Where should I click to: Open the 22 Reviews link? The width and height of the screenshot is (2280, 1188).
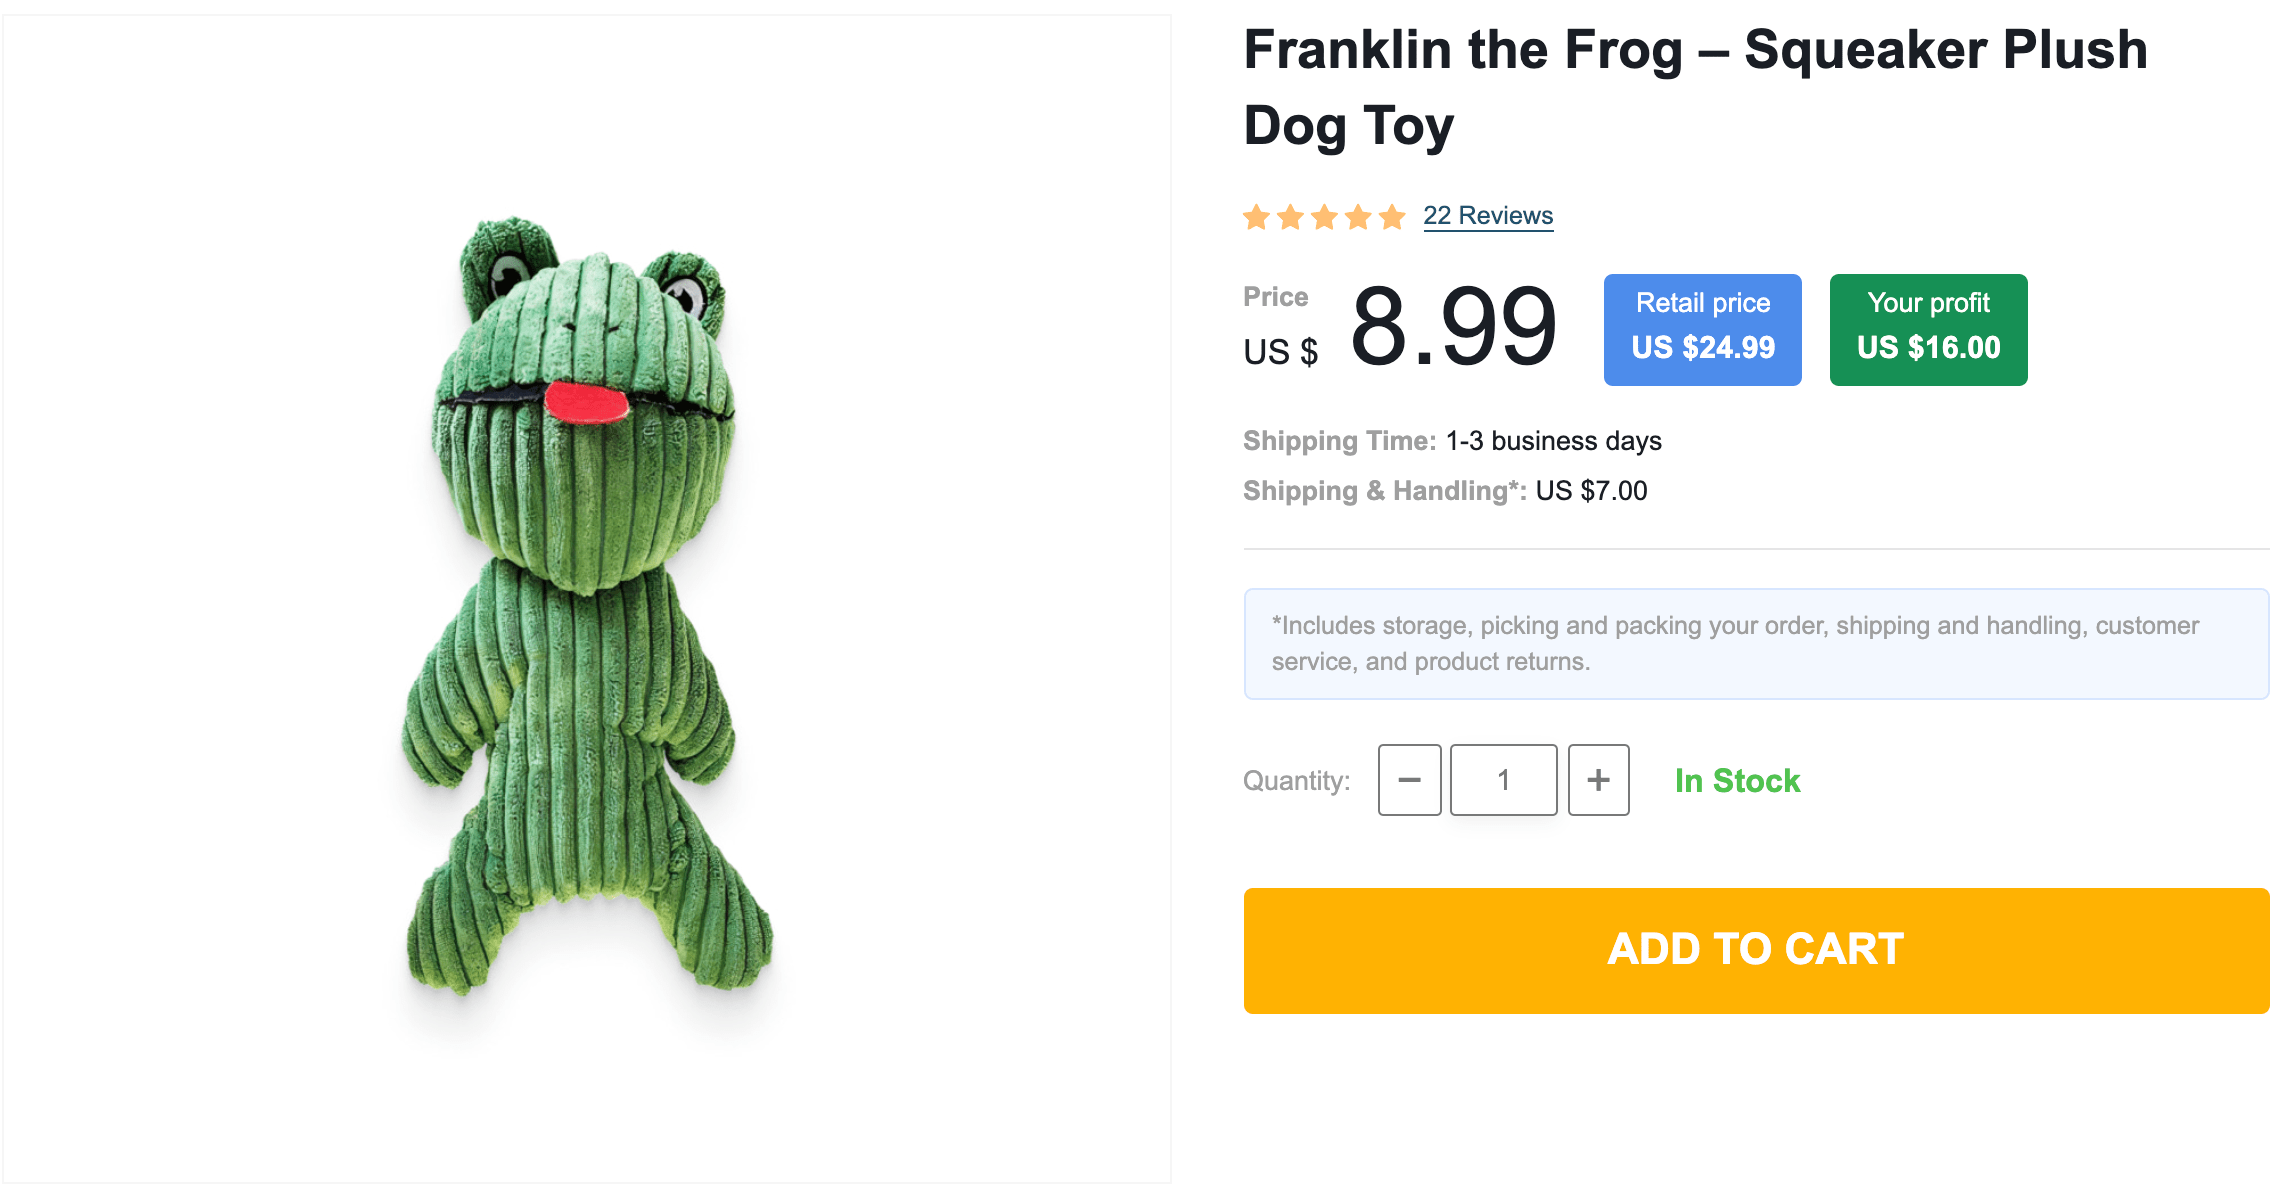tap(1488, 216)
